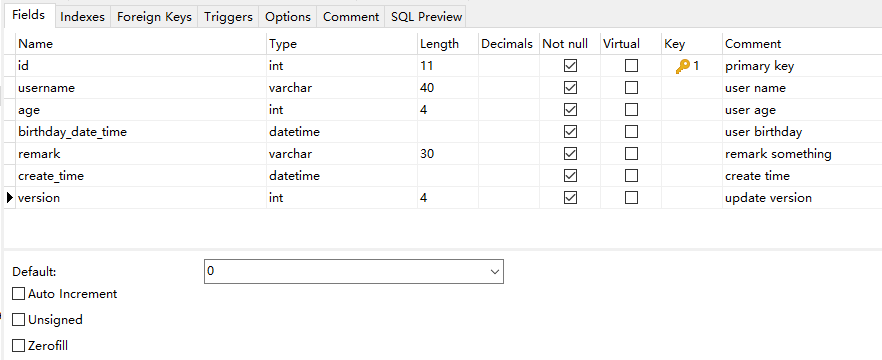Select the varchar type cell of username
This screenshot has height=360, width=882.
point(342,88)
